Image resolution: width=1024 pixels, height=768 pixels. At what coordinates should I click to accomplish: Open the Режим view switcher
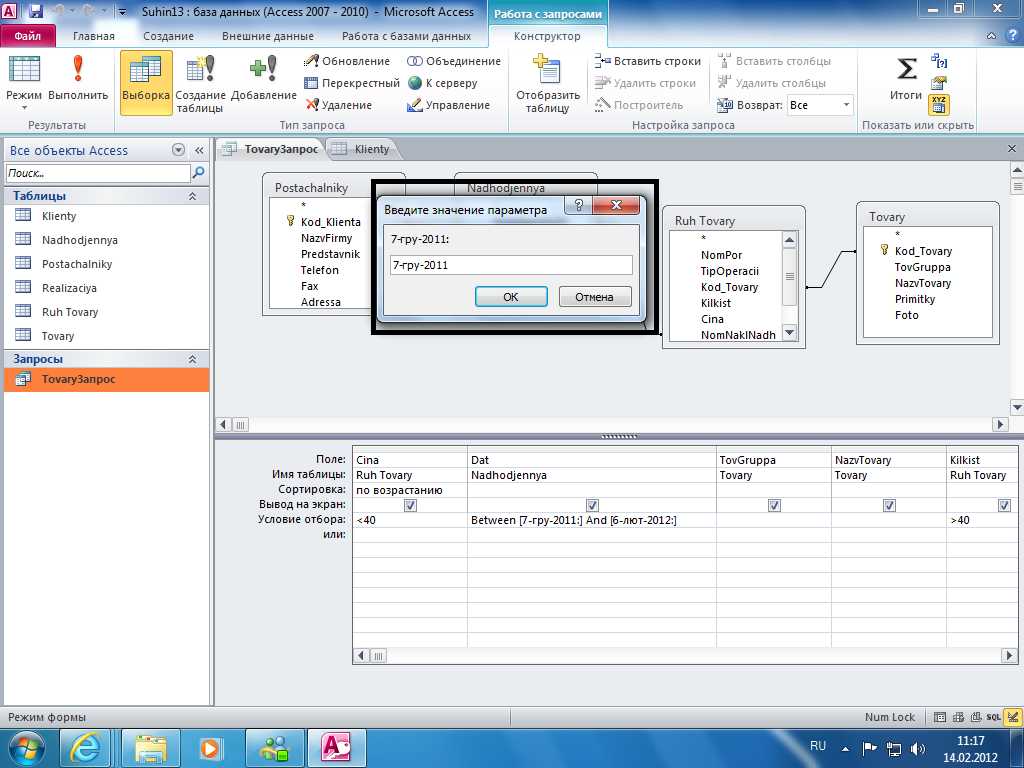[x=24, y=82]
